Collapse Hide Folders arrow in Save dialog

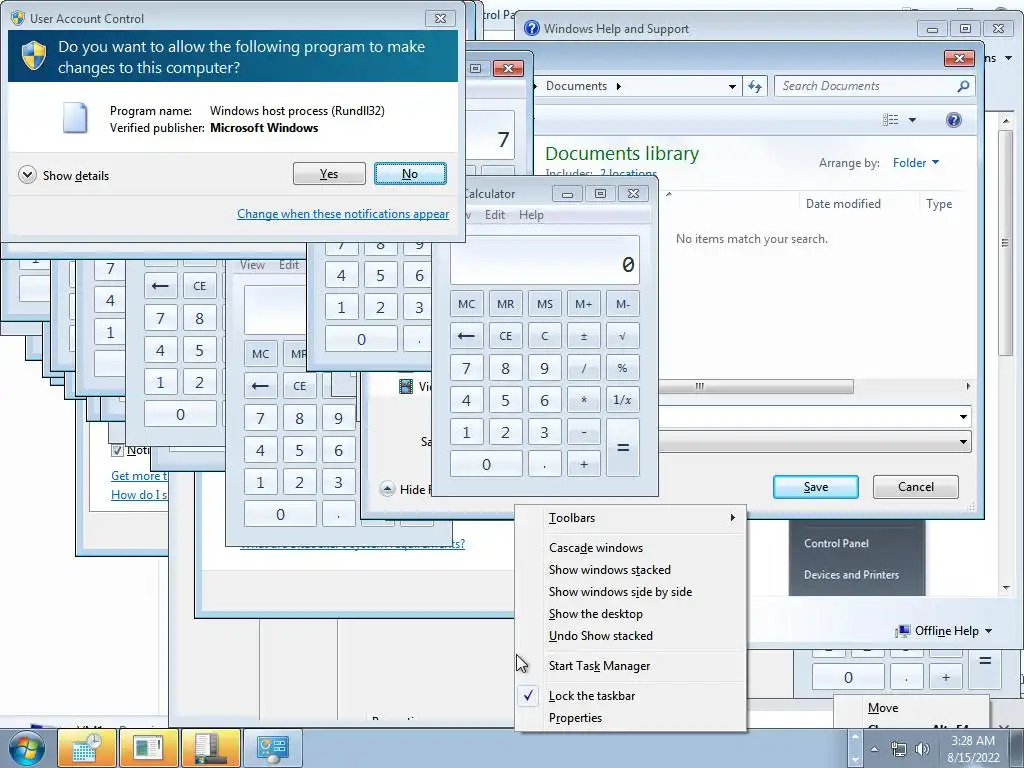[387, 488]
